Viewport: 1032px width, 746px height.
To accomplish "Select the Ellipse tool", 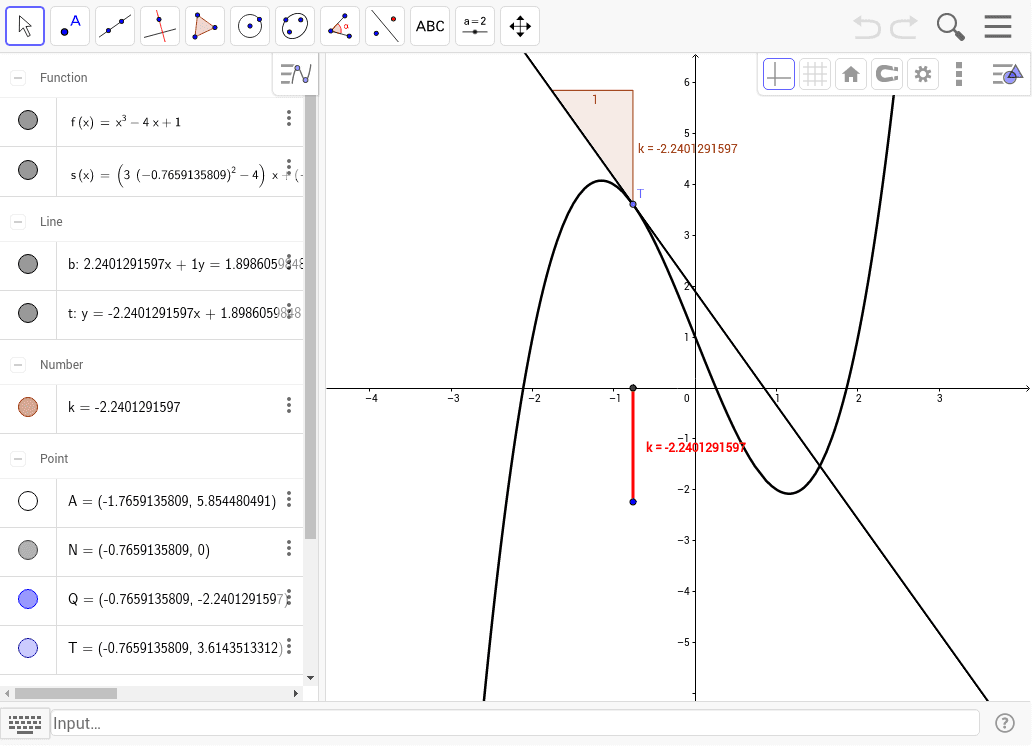I will click(295, 26).
